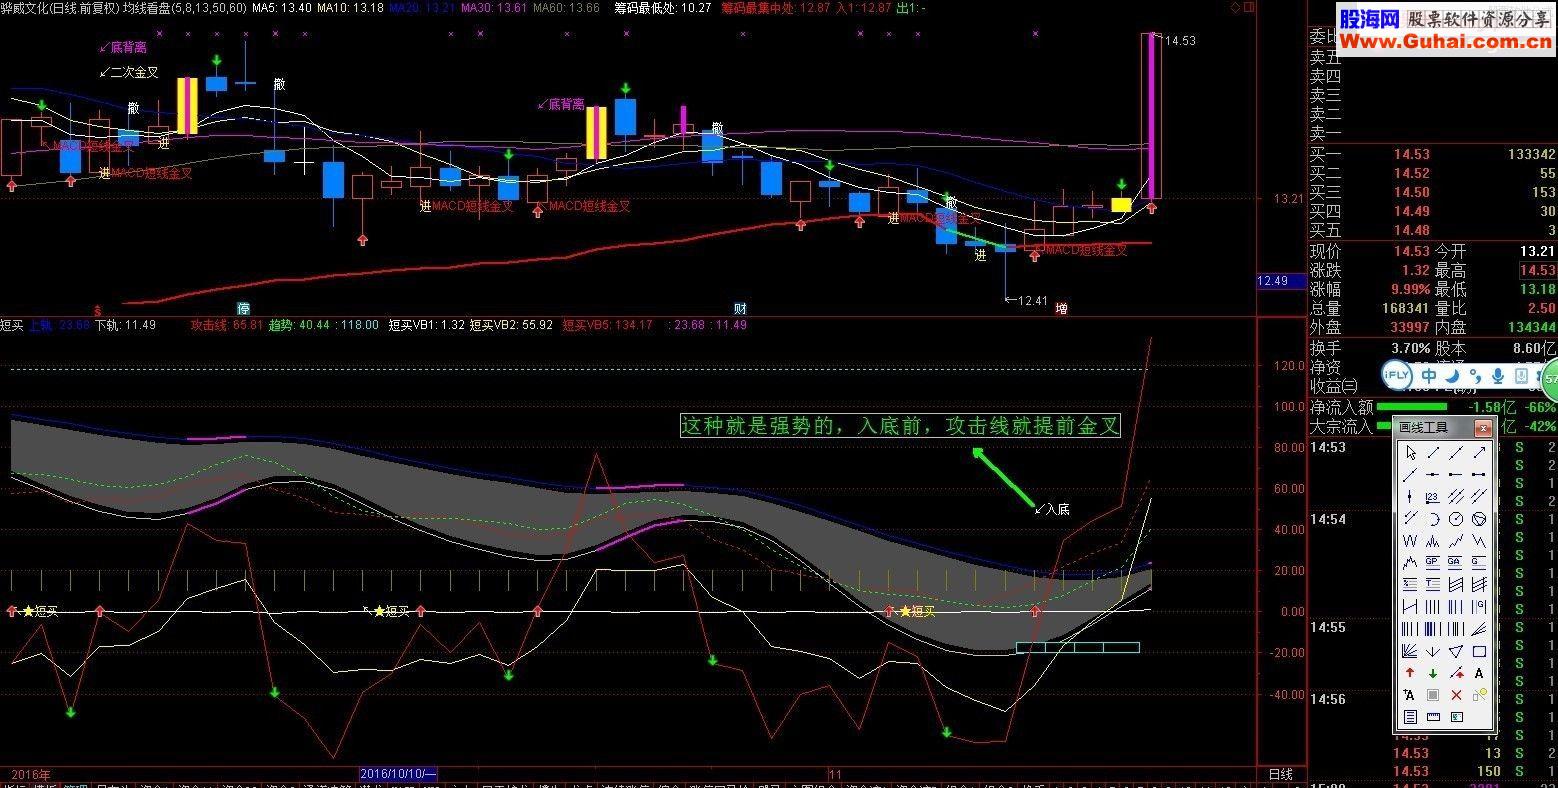The width and height of the screenshot is (1558, 788).
Task: Click the 总量 value 168341
Action: tap(1405, 308)
